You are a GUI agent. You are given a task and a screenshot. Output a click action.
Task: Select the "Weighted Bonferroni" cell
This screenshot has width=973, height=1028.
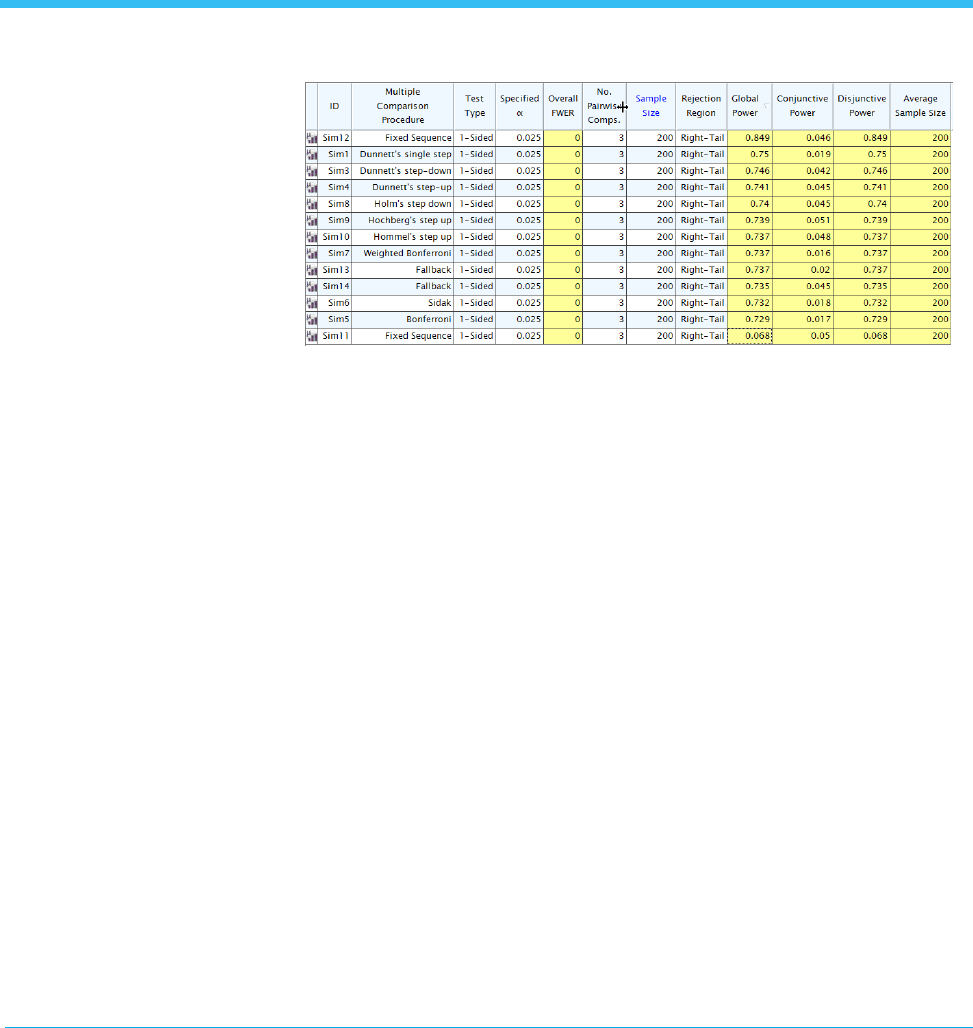[x=403, y=254]
